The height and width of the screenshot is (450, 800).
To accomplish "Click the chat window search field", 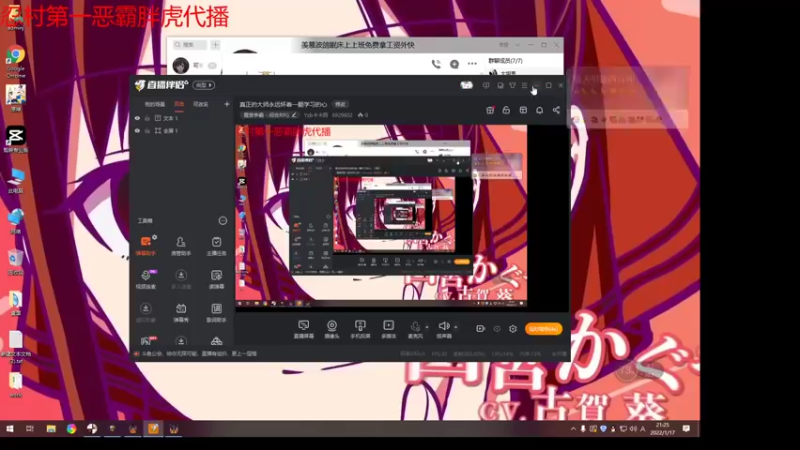I will click(x=190, y=45).
